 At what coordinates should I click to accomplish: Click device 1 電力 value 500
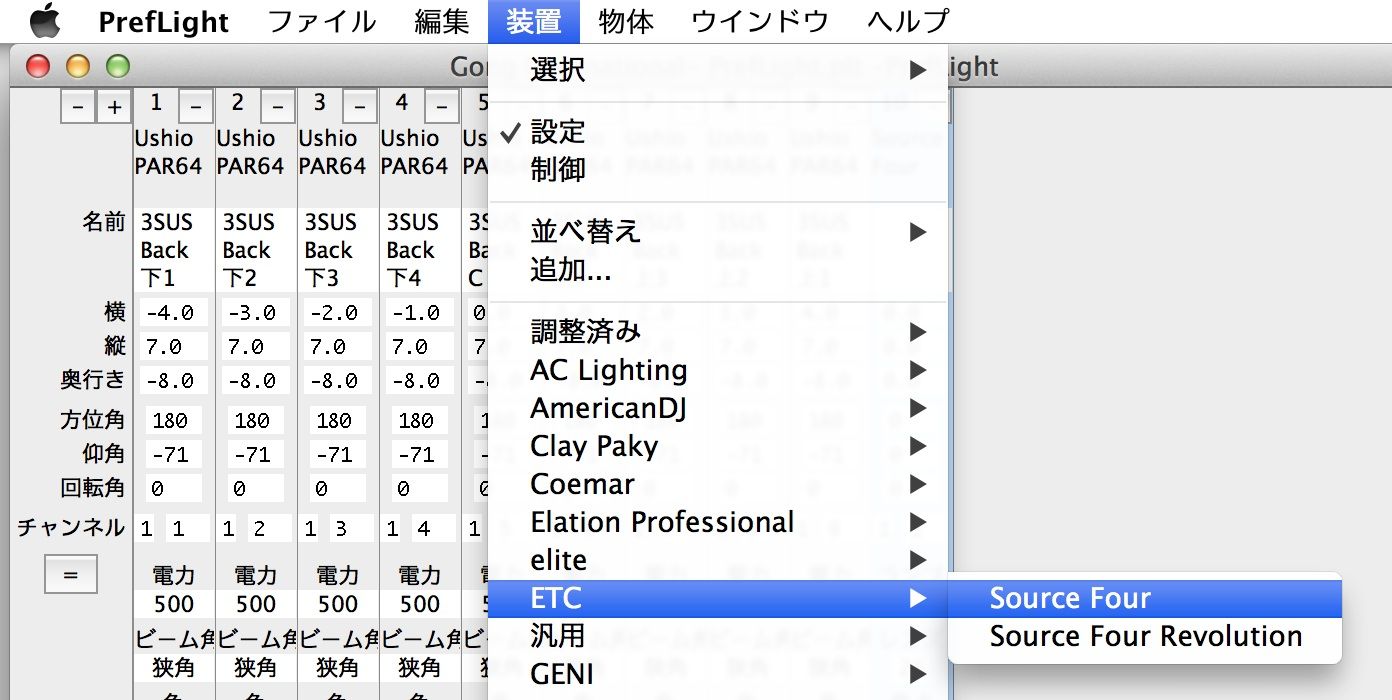point(174,604)
